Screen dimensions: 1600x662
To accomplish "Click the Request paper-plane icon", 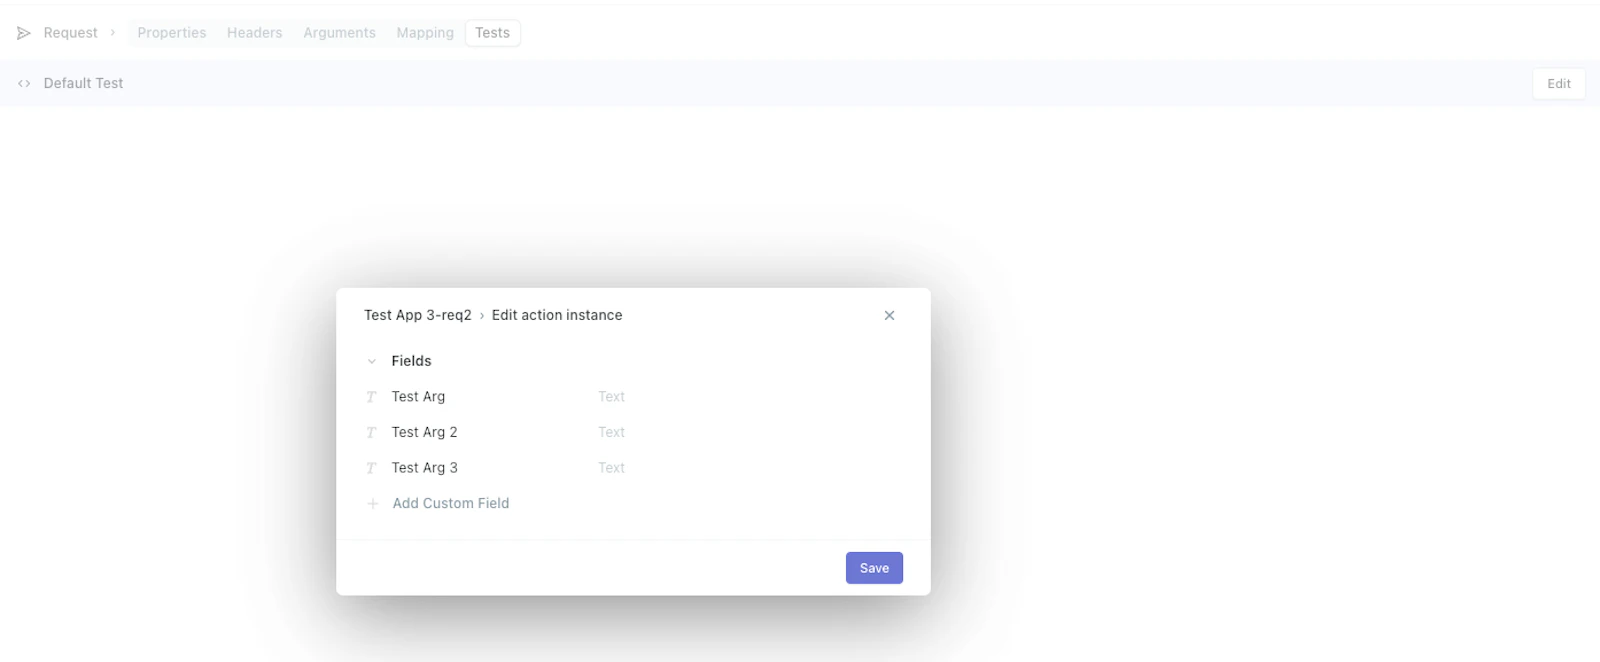I will pos(24,33).
